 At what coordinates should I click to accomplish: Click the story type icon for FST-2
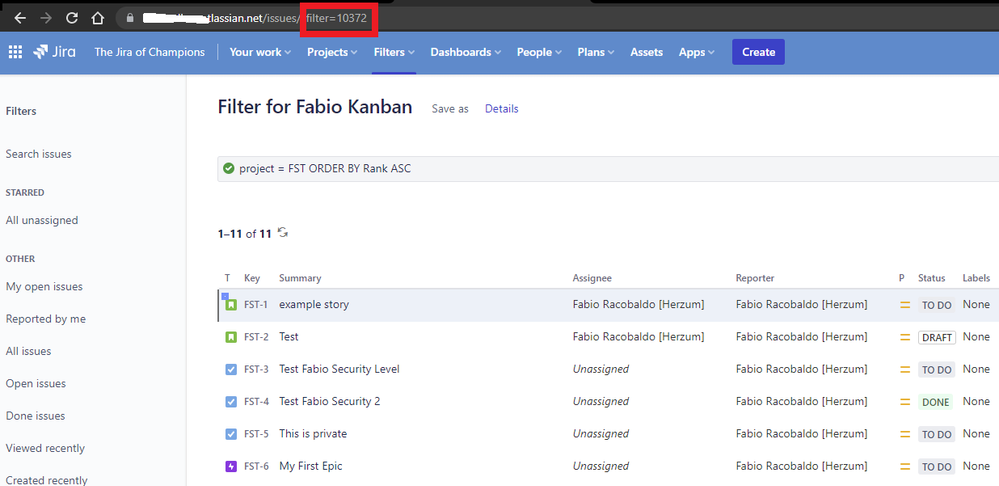231,337
